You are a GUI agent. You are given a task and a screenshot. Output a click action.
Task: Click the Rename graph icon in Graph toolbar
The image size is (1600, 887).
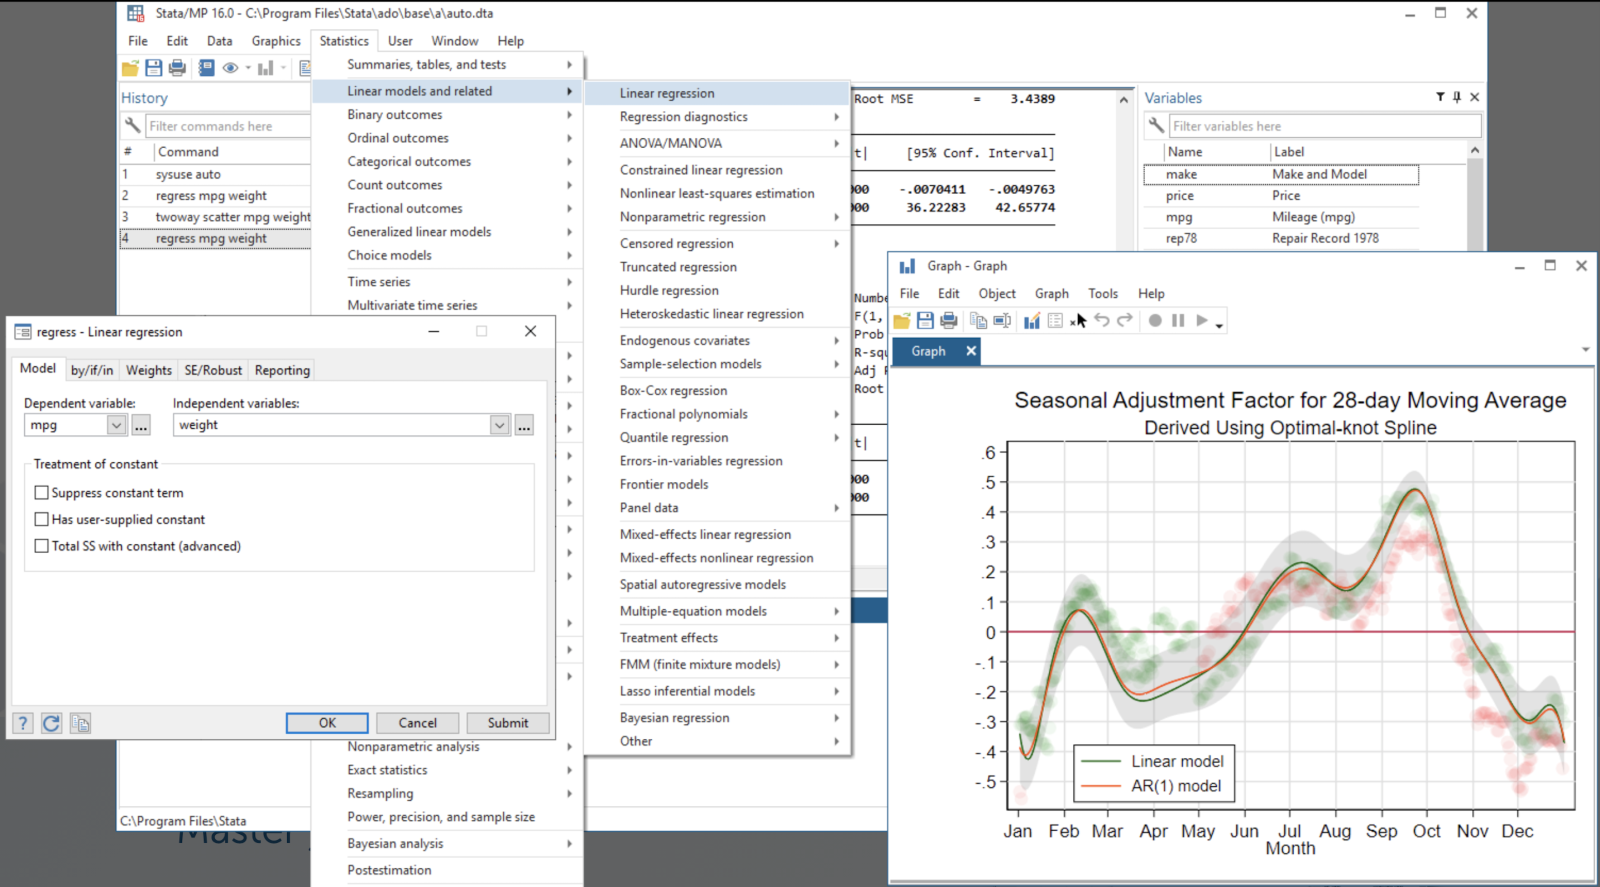[1002, 321]
